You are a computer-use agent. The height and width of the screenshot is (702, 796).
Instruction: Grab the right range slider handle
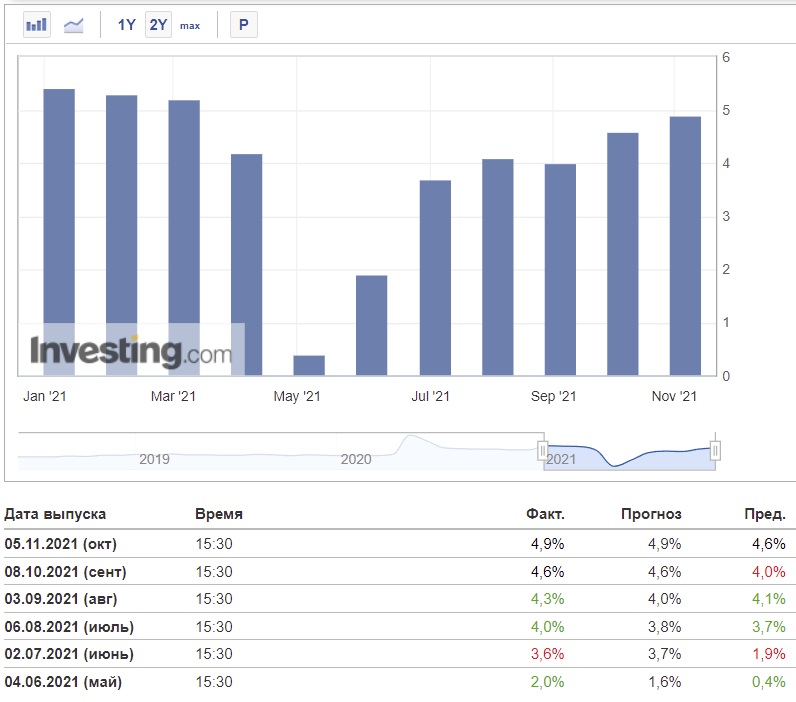(715, 450)
